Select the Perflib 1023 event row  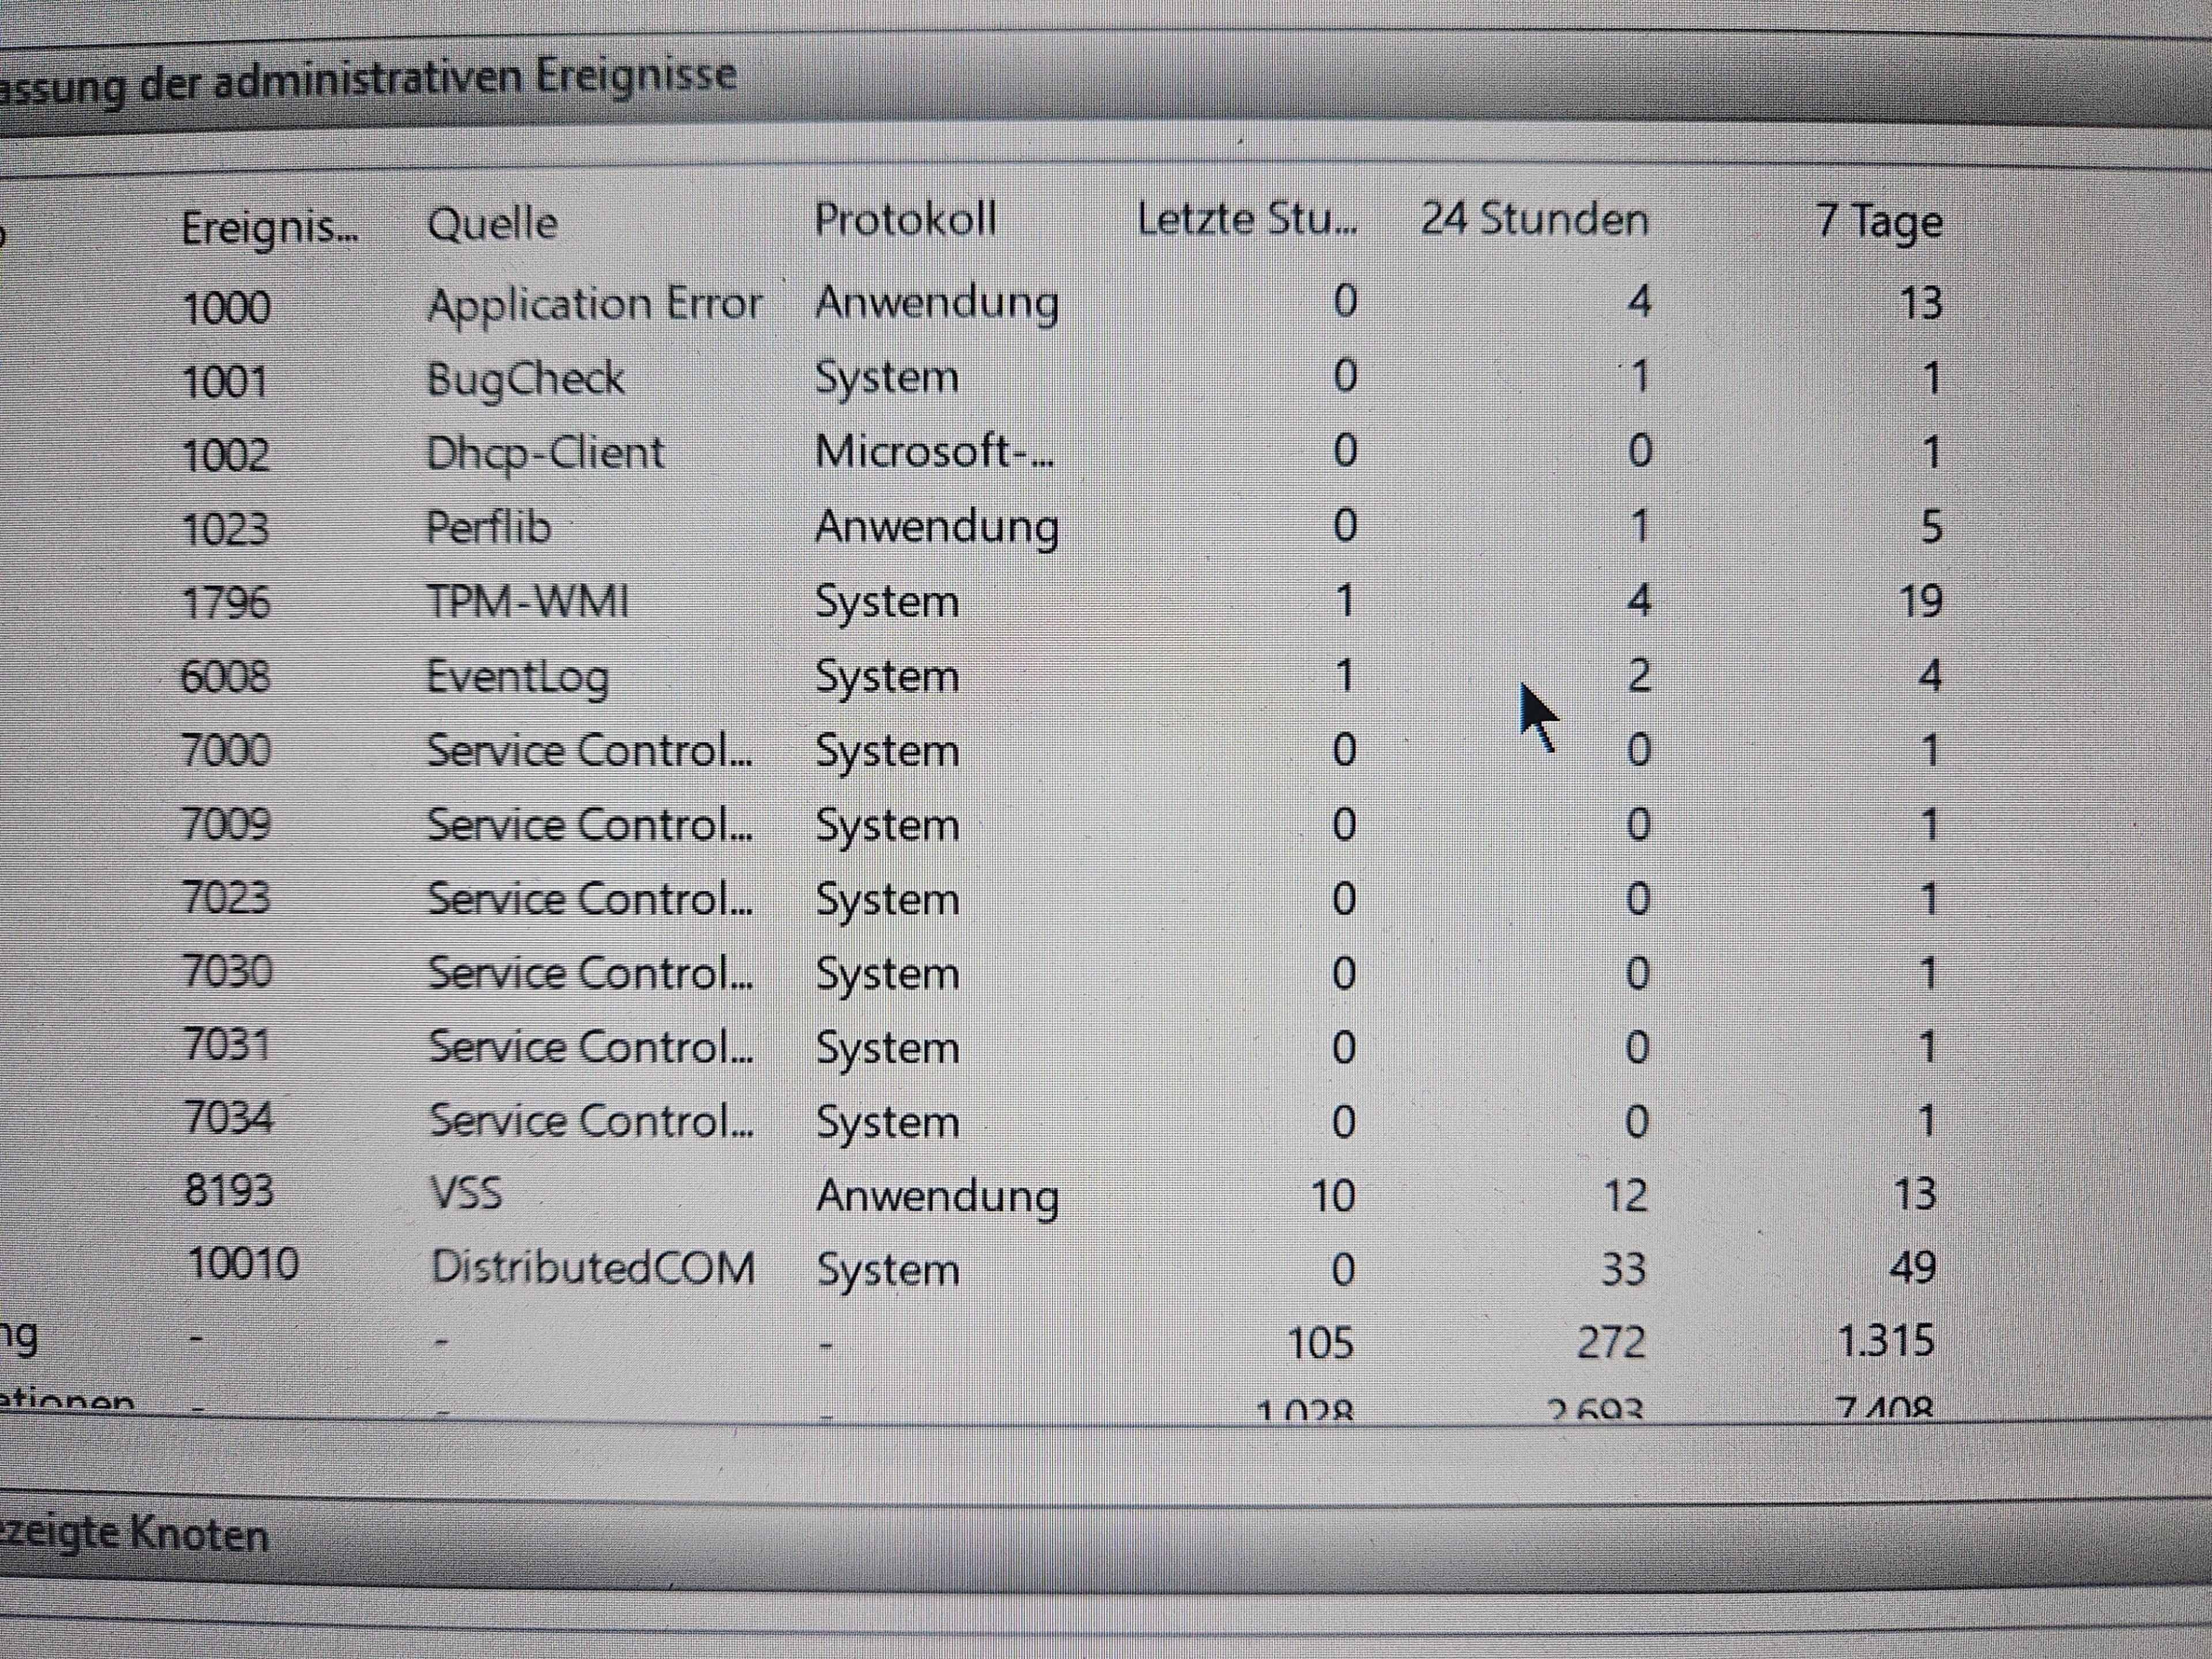488,527
